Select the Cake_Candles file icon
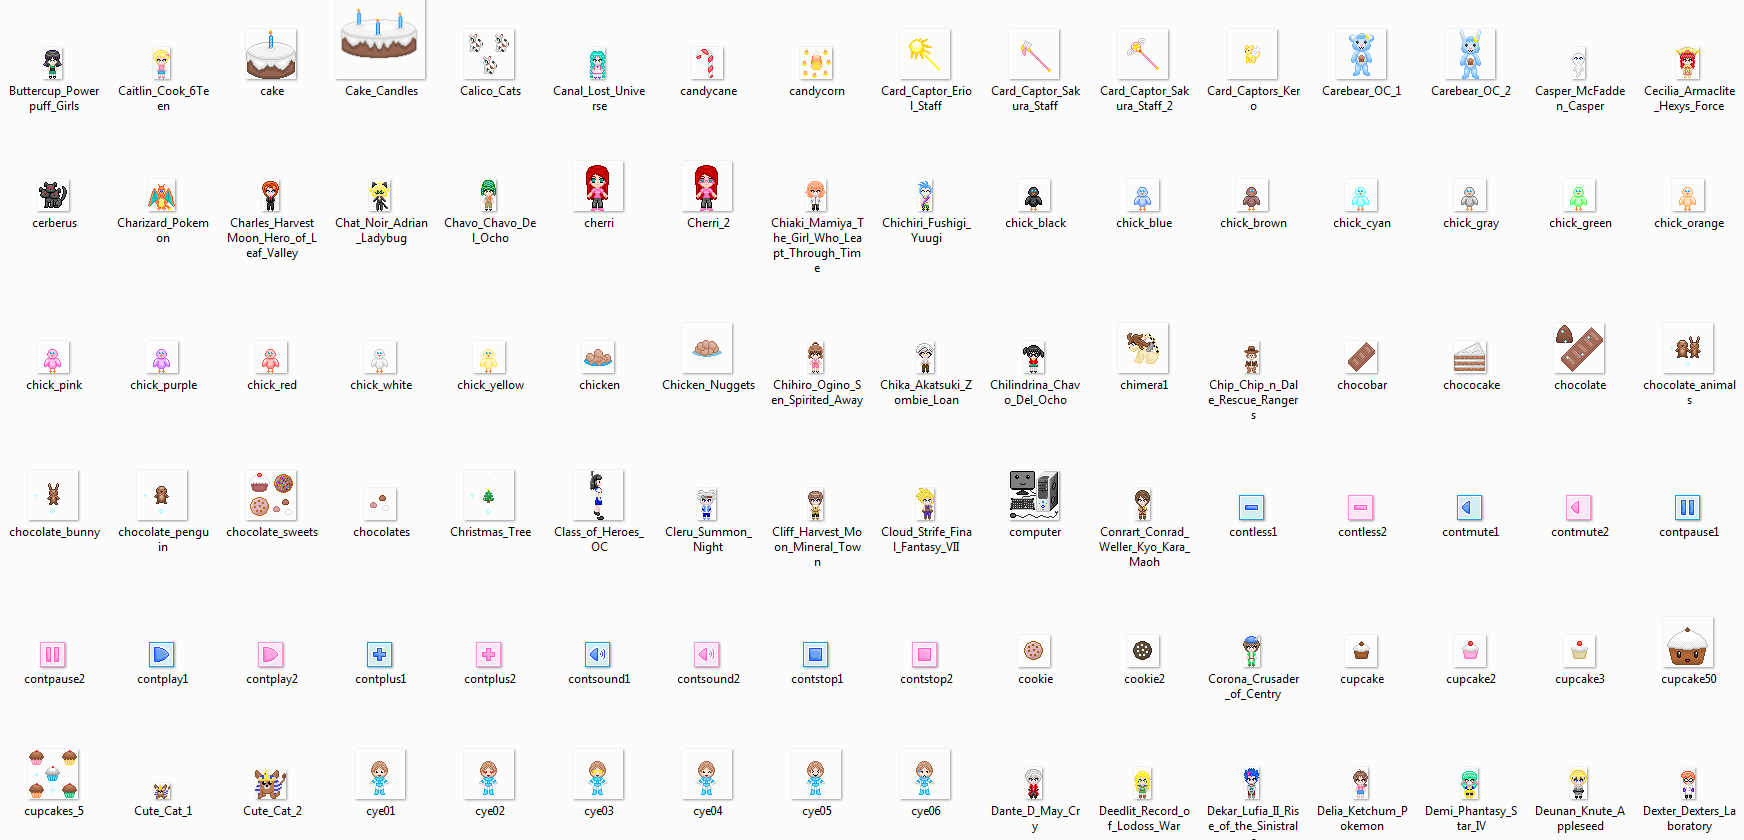This screenshot has width=1744, height=840. pos(380,39)
